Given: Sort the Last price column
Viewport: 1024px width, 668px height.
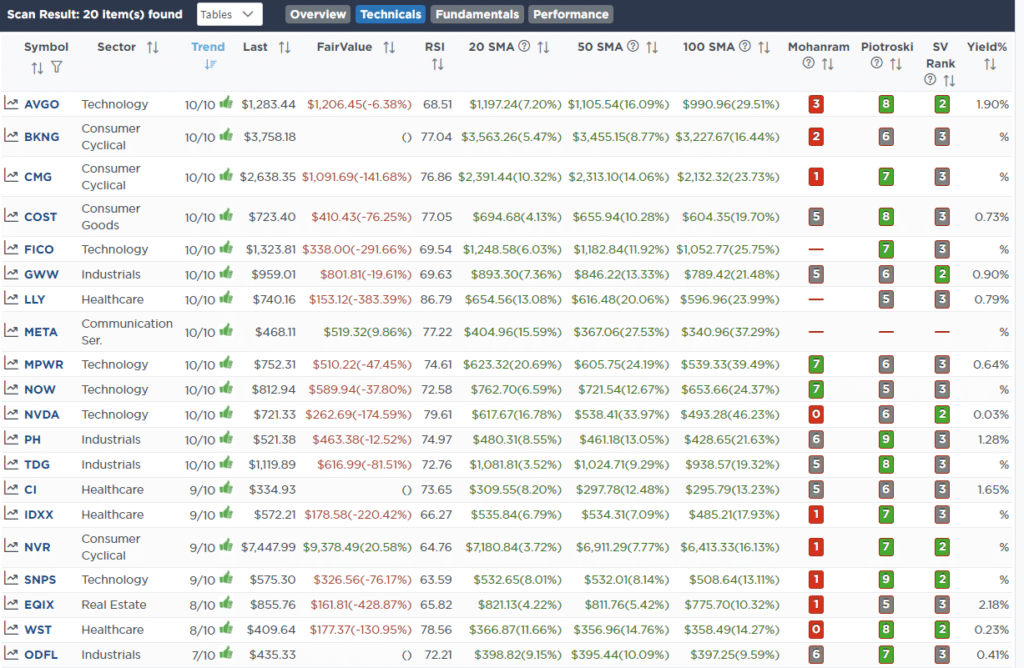Looking at the screenshot, I should (x=285, y=48).
